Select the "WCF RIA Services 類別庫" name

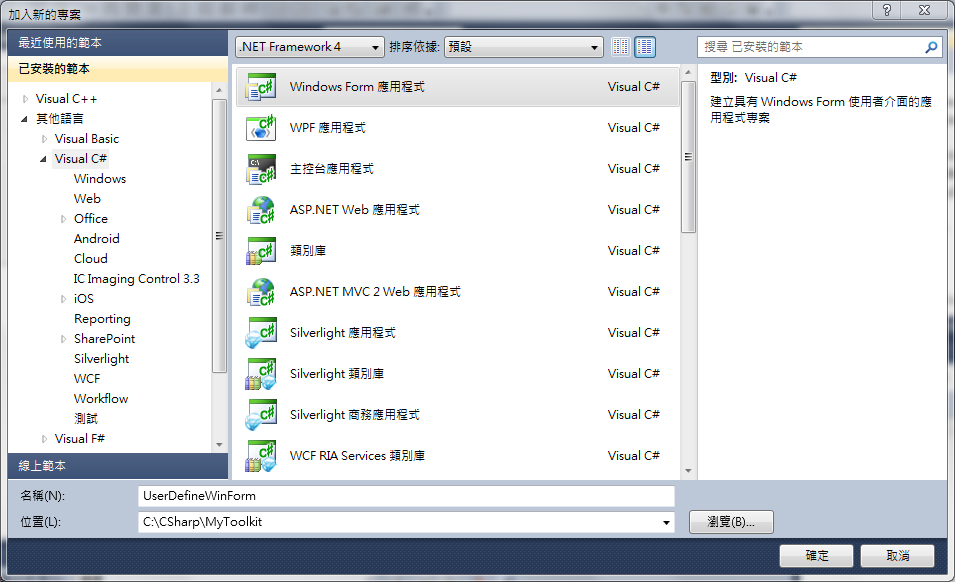pyautogui.click(x=358, y=455)
